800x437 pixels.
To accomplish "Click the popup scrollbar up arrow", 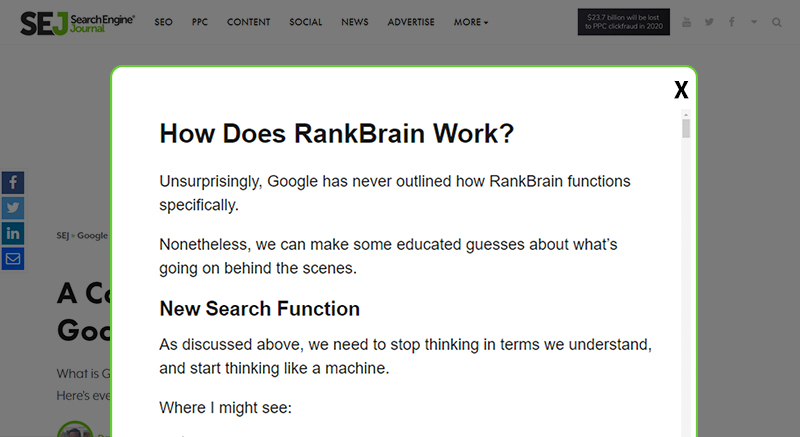I will (x=686, y=115).
